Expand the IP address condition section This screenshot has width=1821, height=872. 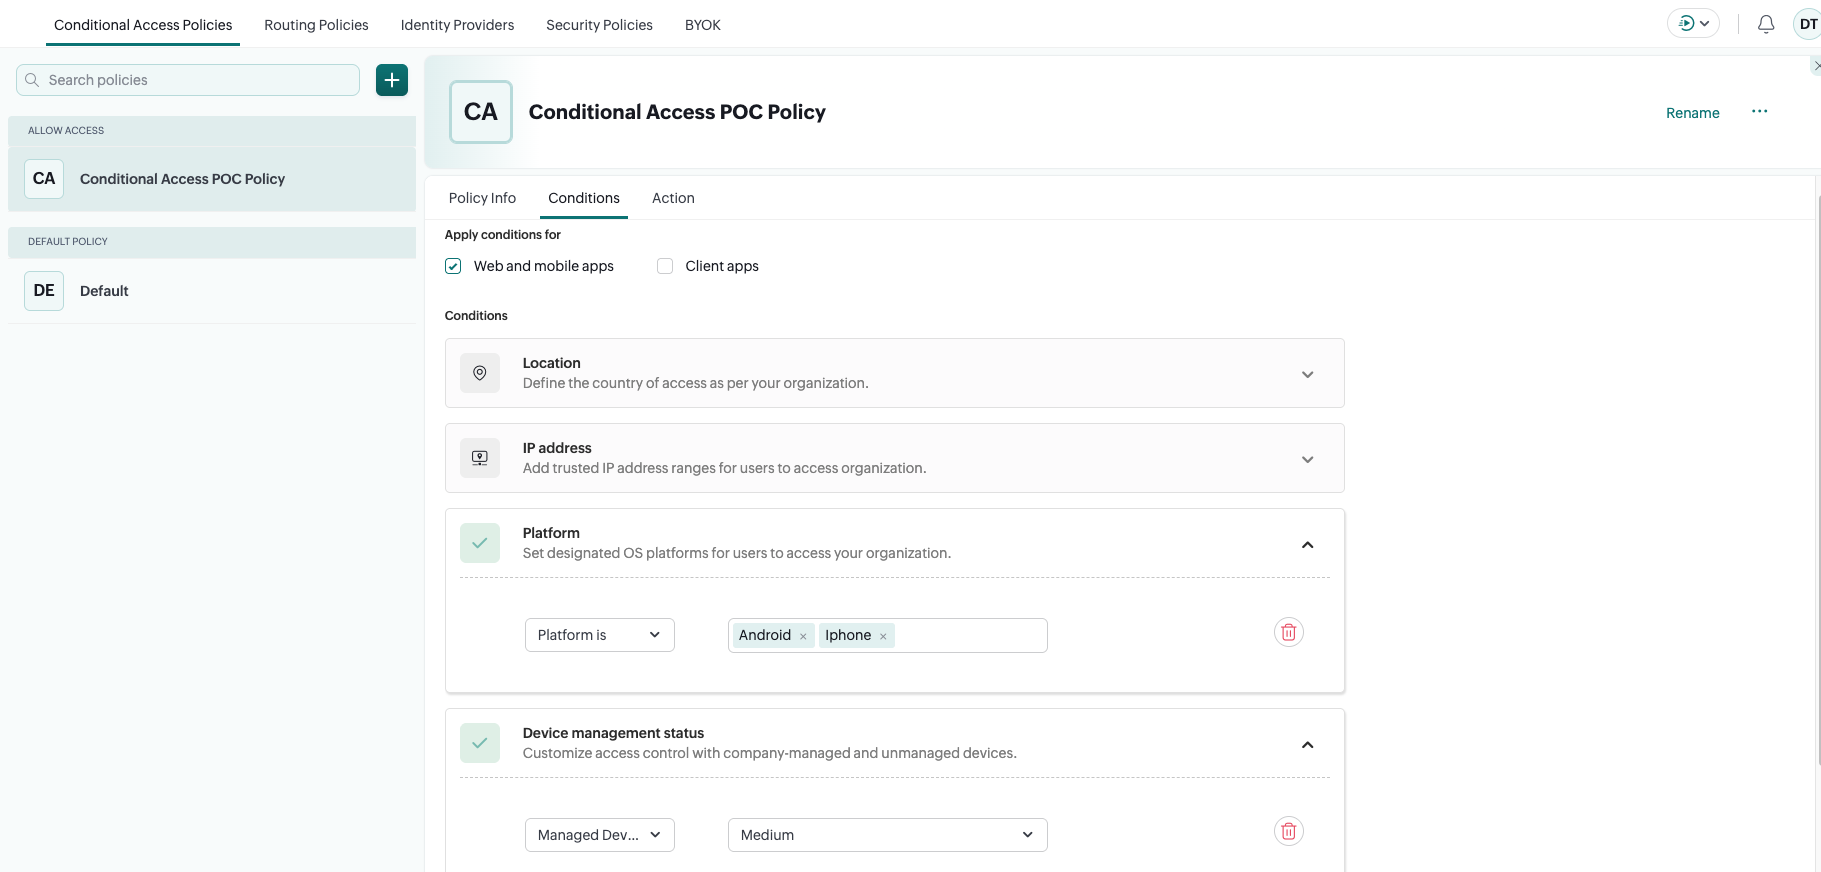click(1307, 459)
